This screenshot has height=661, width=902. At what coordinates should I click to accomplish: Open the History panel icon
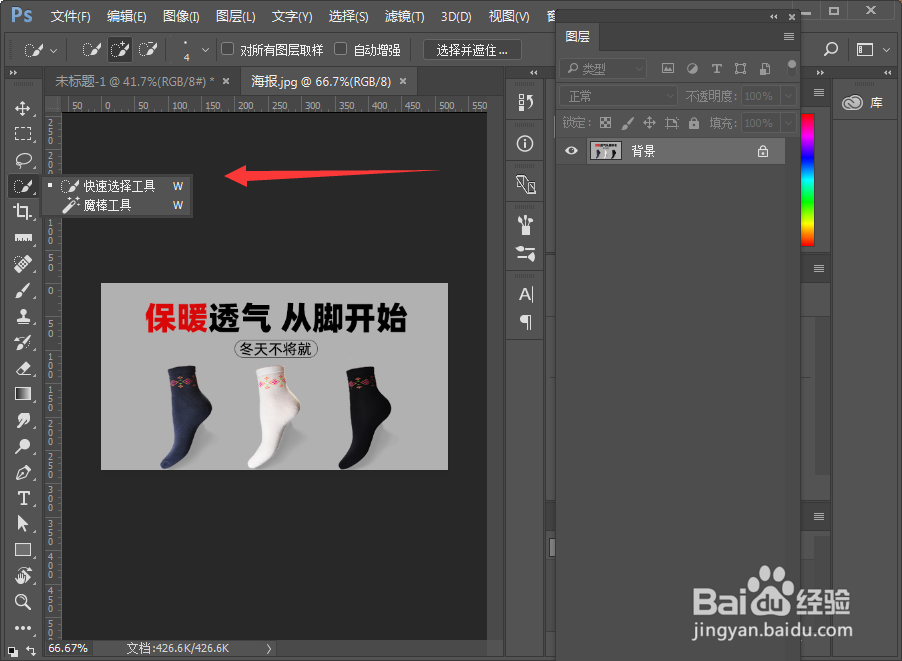[525, 102]
